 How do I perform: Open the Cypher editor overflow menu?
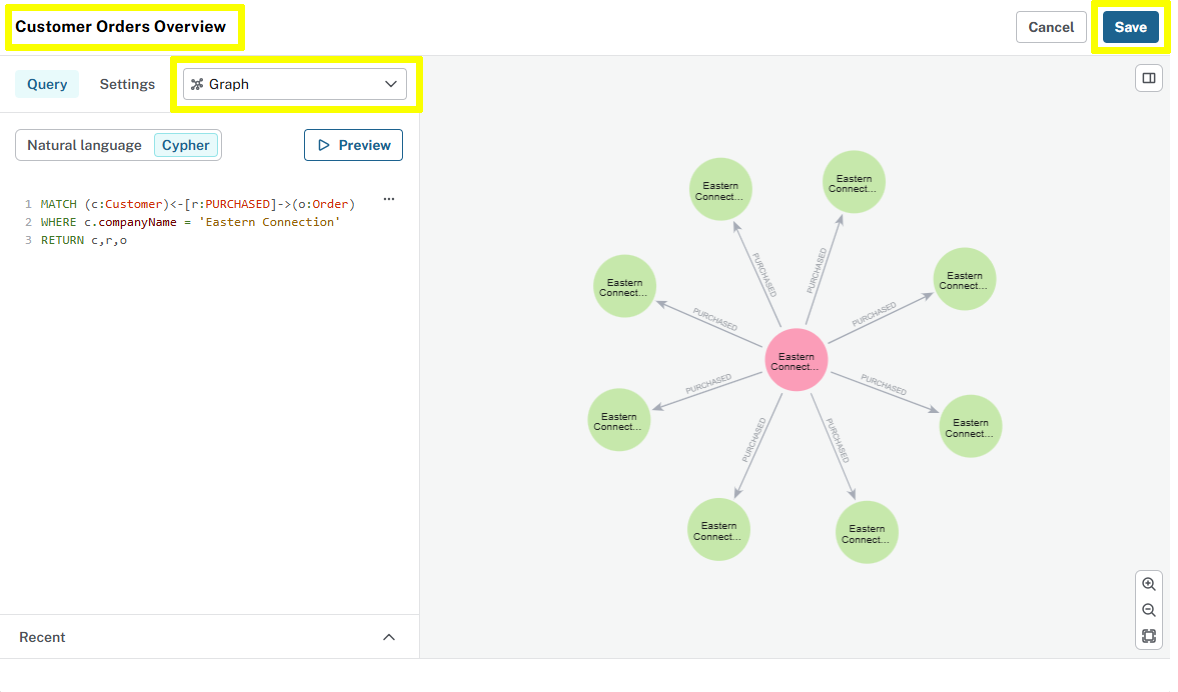coord(388,199)
